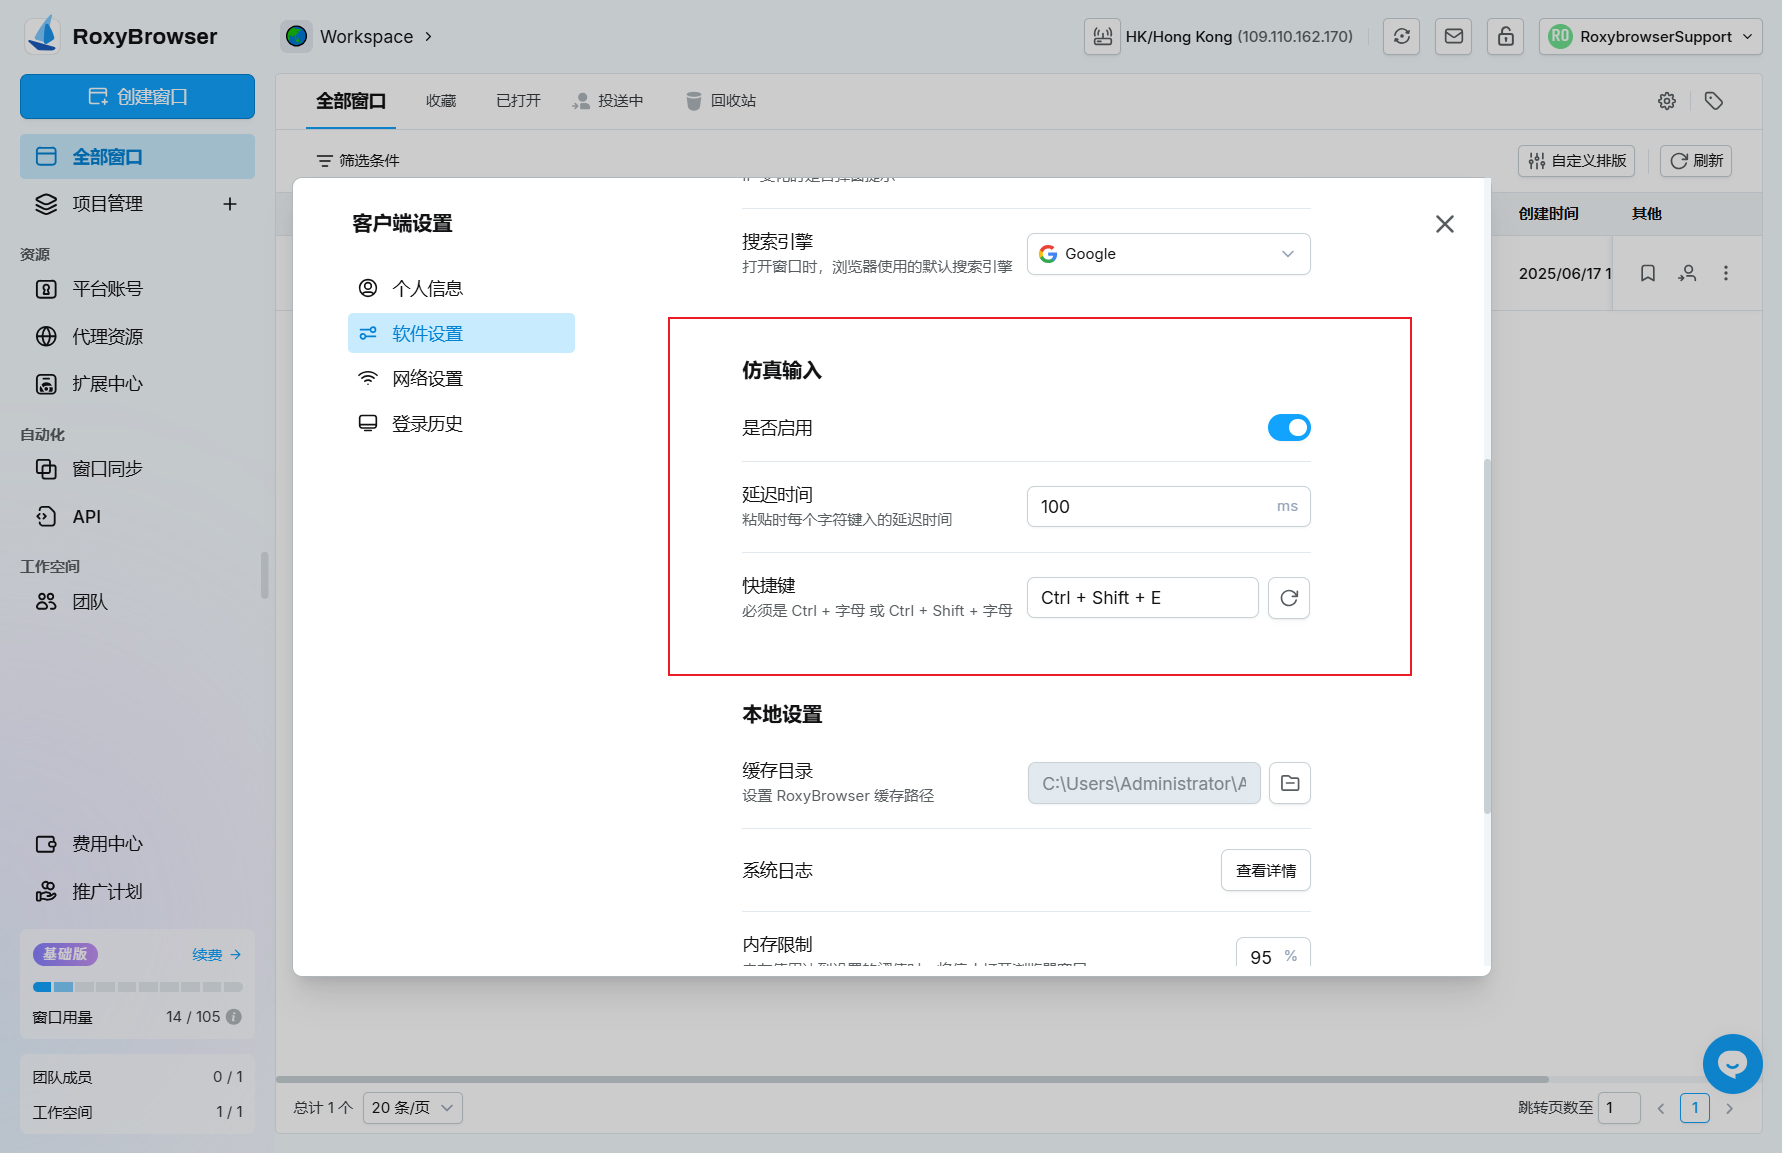Disable the 仿真输入 enable toggle
Screen dimensions: 1782x1153
click(x=1288, y=428)
